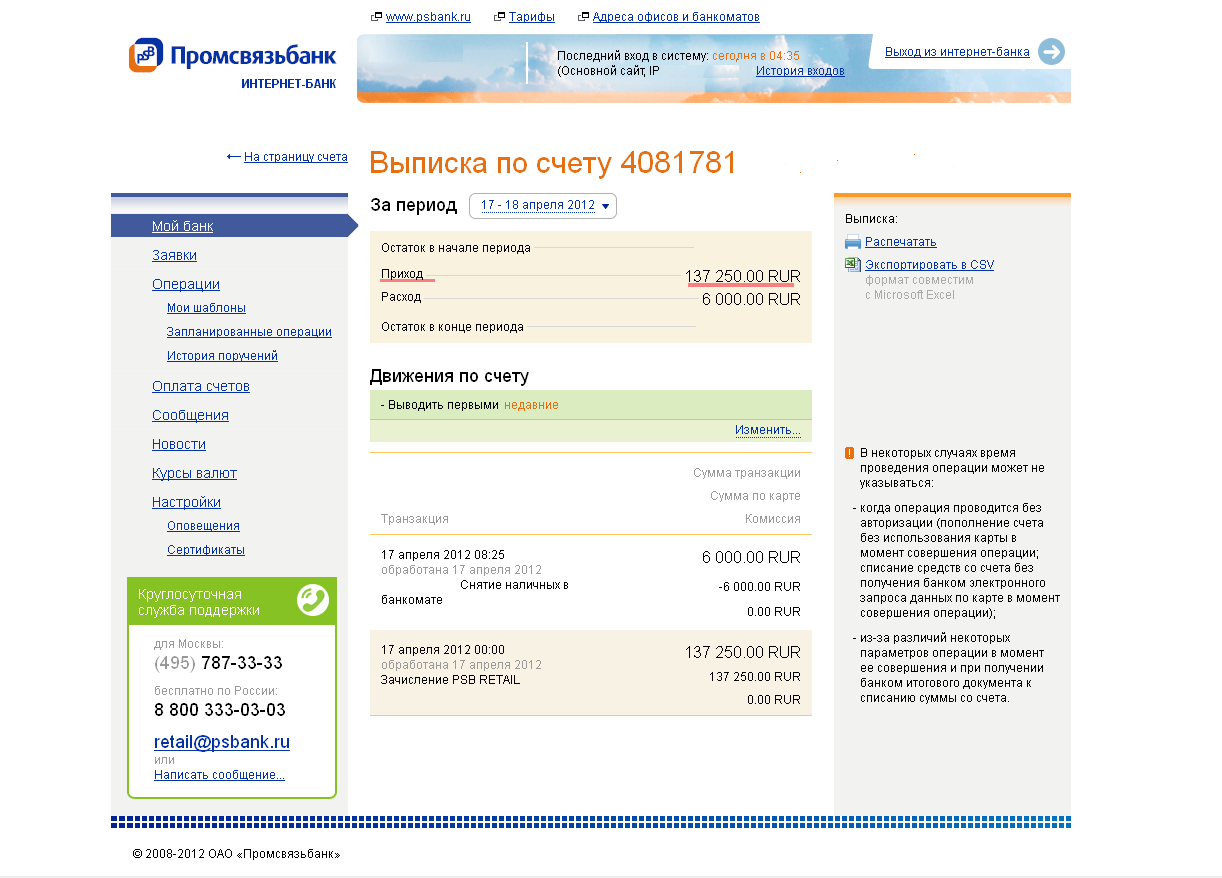Click the round logout arrow icon
1222x878 pixels.
pos(1051,52)
